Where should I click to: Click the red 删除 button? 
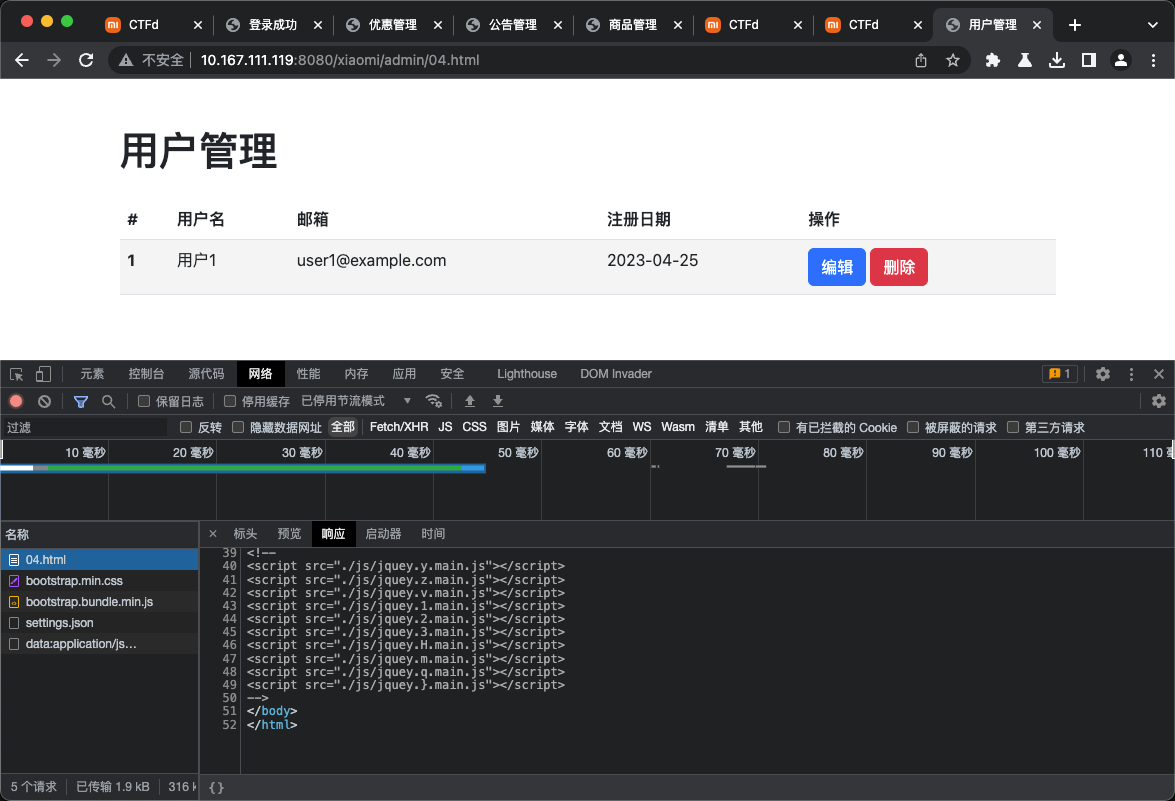pyautogui.click(x=898, y=267)
